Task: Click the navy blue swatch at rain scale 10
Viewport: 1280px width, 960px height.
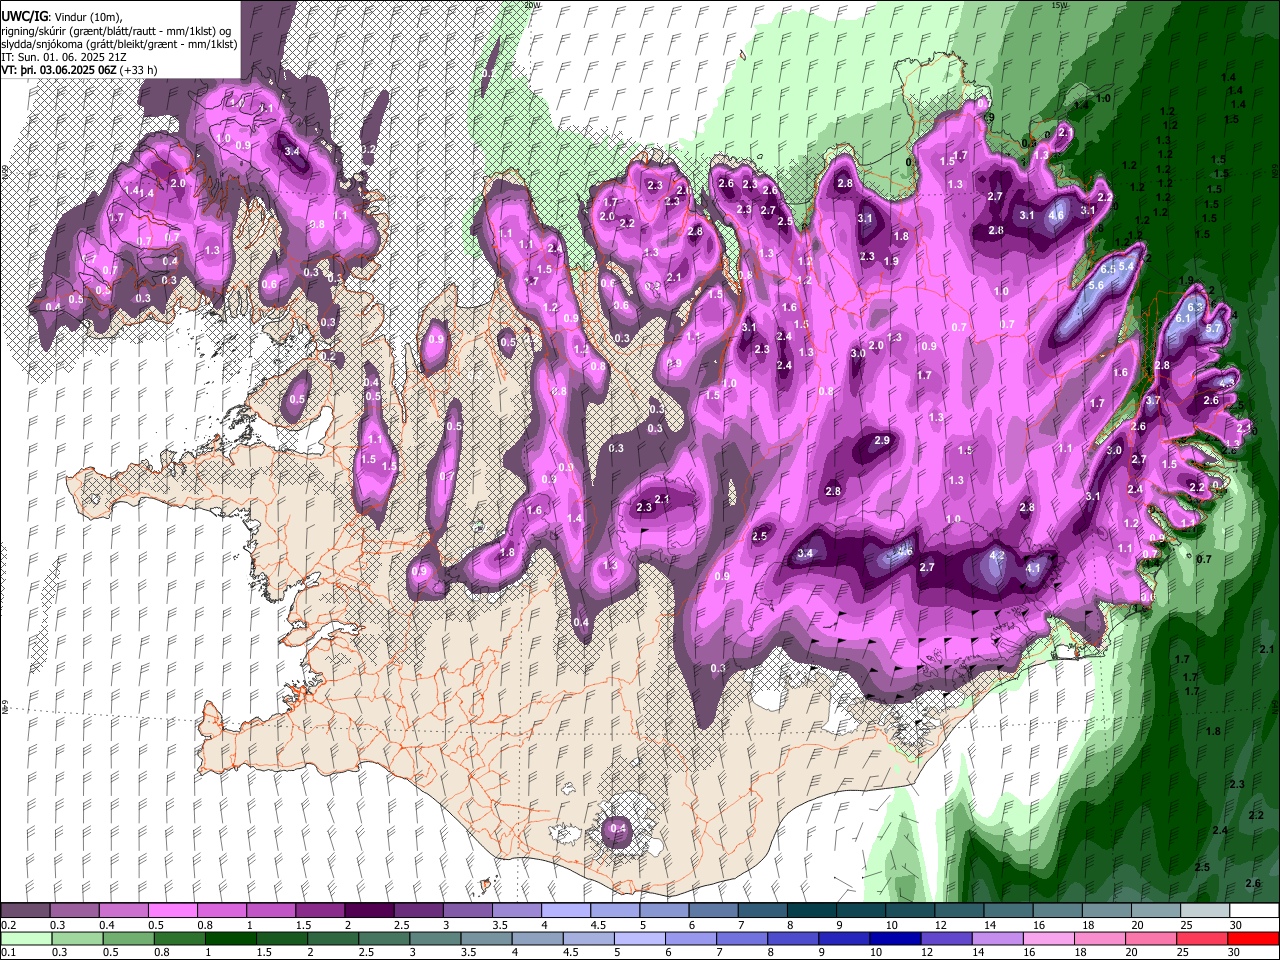Action: [894, 938]
